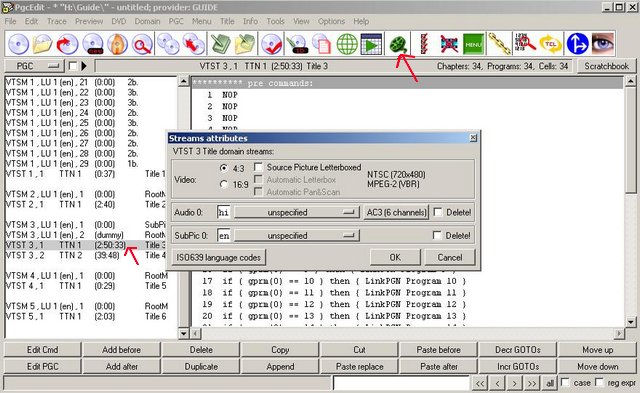Click the disc with document pages icon
Image resolution: width=640 pixels, height=393 pixels.
click(x=322, y=44)
